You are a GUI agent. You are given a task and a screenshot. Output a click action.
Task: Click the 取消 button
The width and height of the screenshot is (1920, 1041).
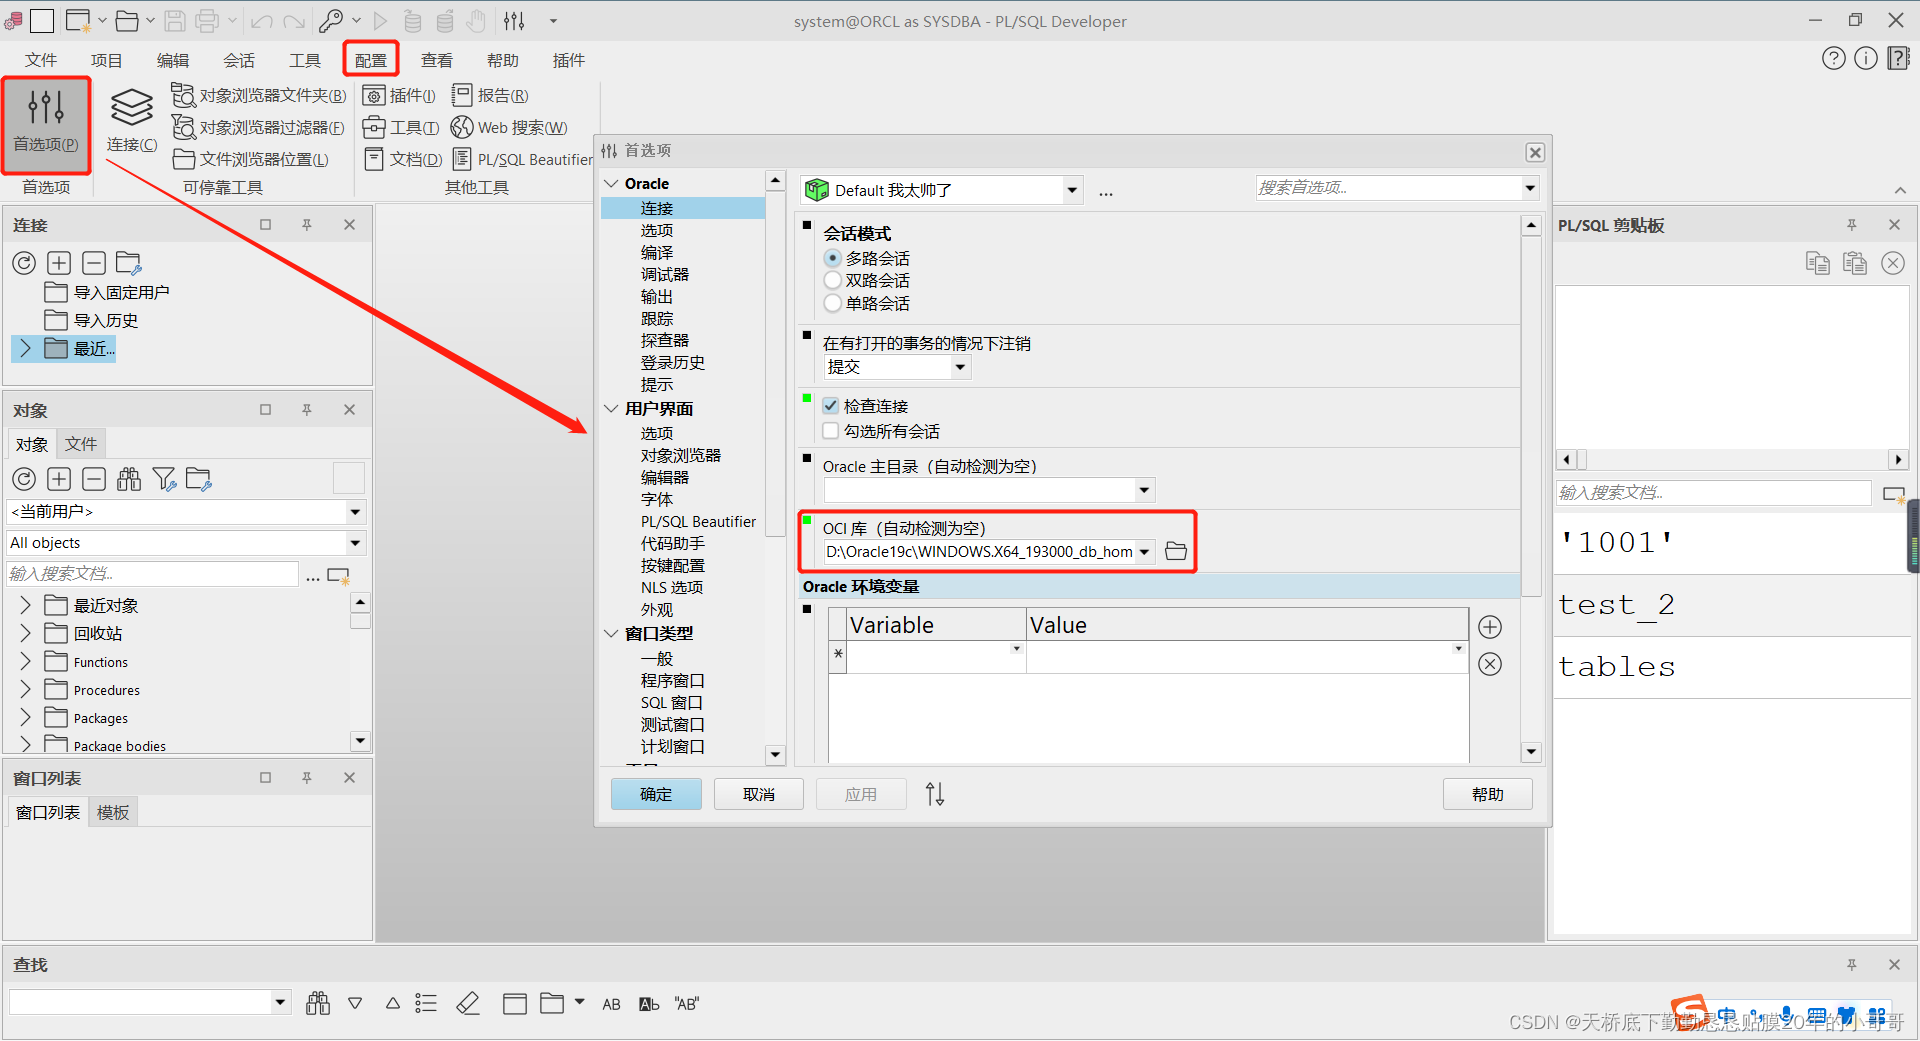(759, 794)
